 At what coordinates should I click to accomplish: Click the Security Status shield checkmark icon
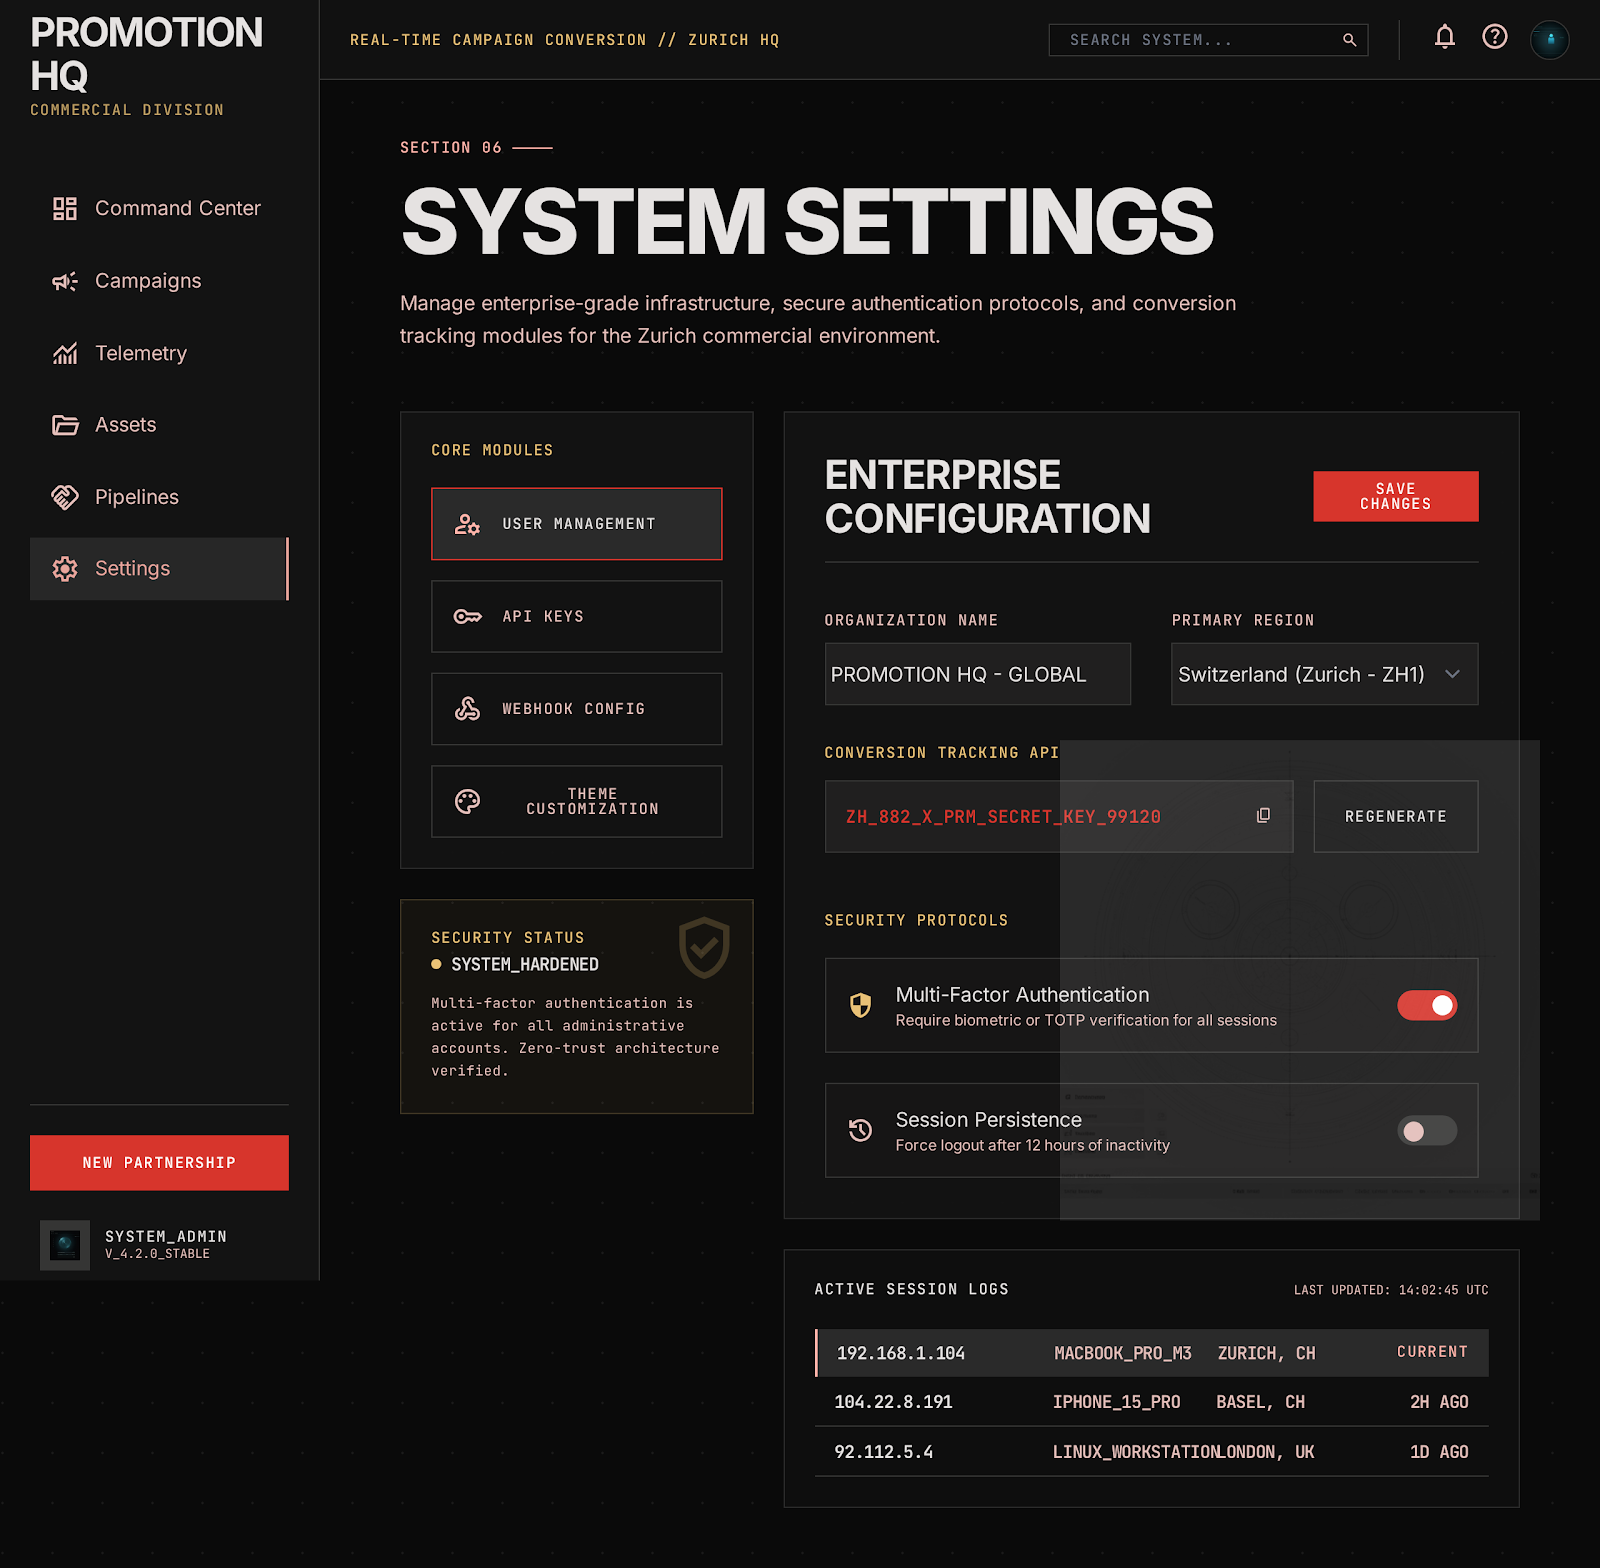[x=704, y=947]
